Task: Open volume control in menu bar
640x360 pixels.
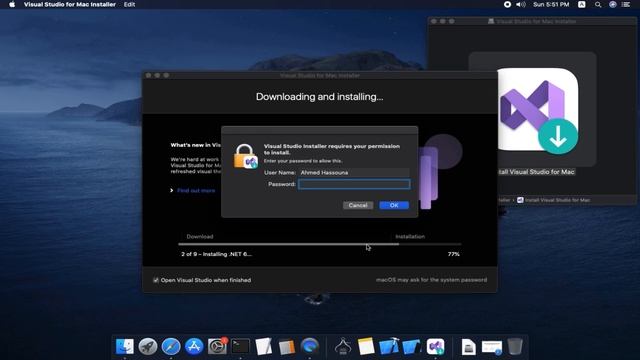Action: coord(521,4)
